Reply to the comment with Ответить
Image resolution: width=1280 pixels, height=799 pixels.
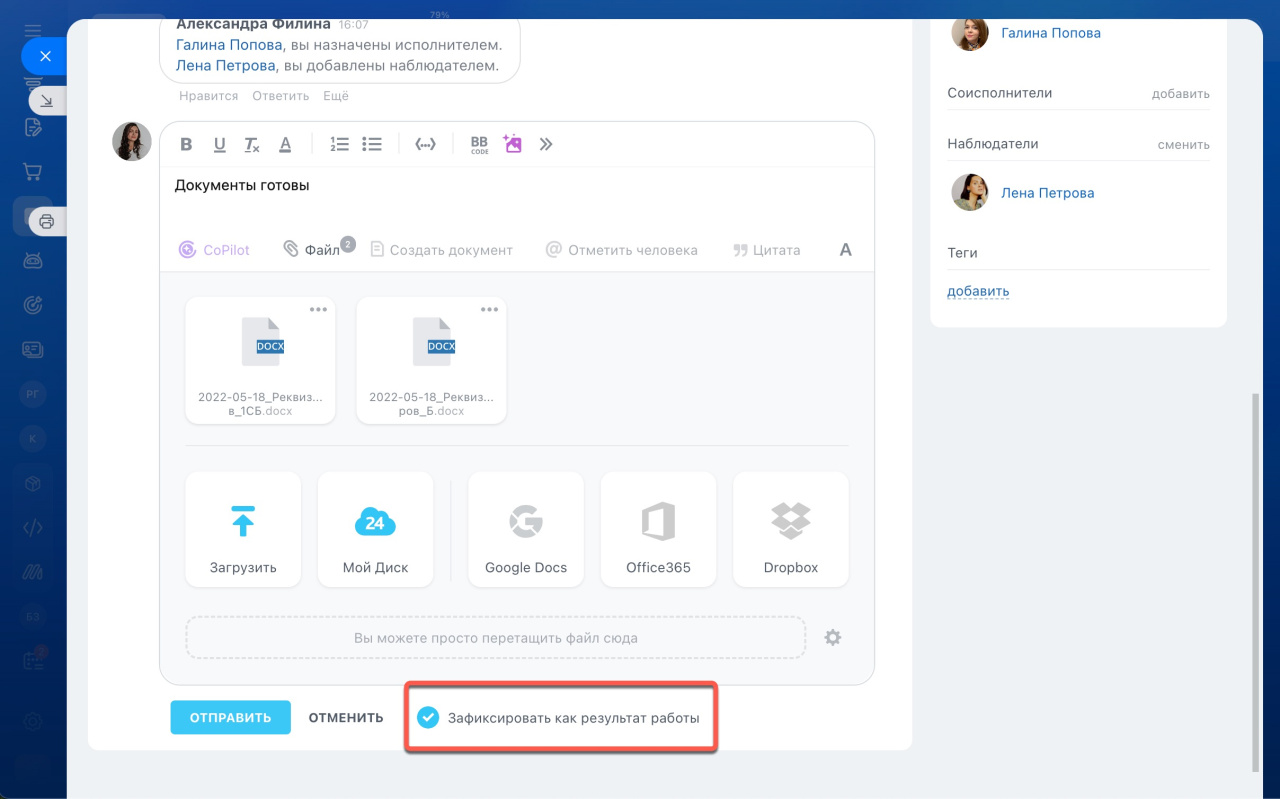coord(281,96)
